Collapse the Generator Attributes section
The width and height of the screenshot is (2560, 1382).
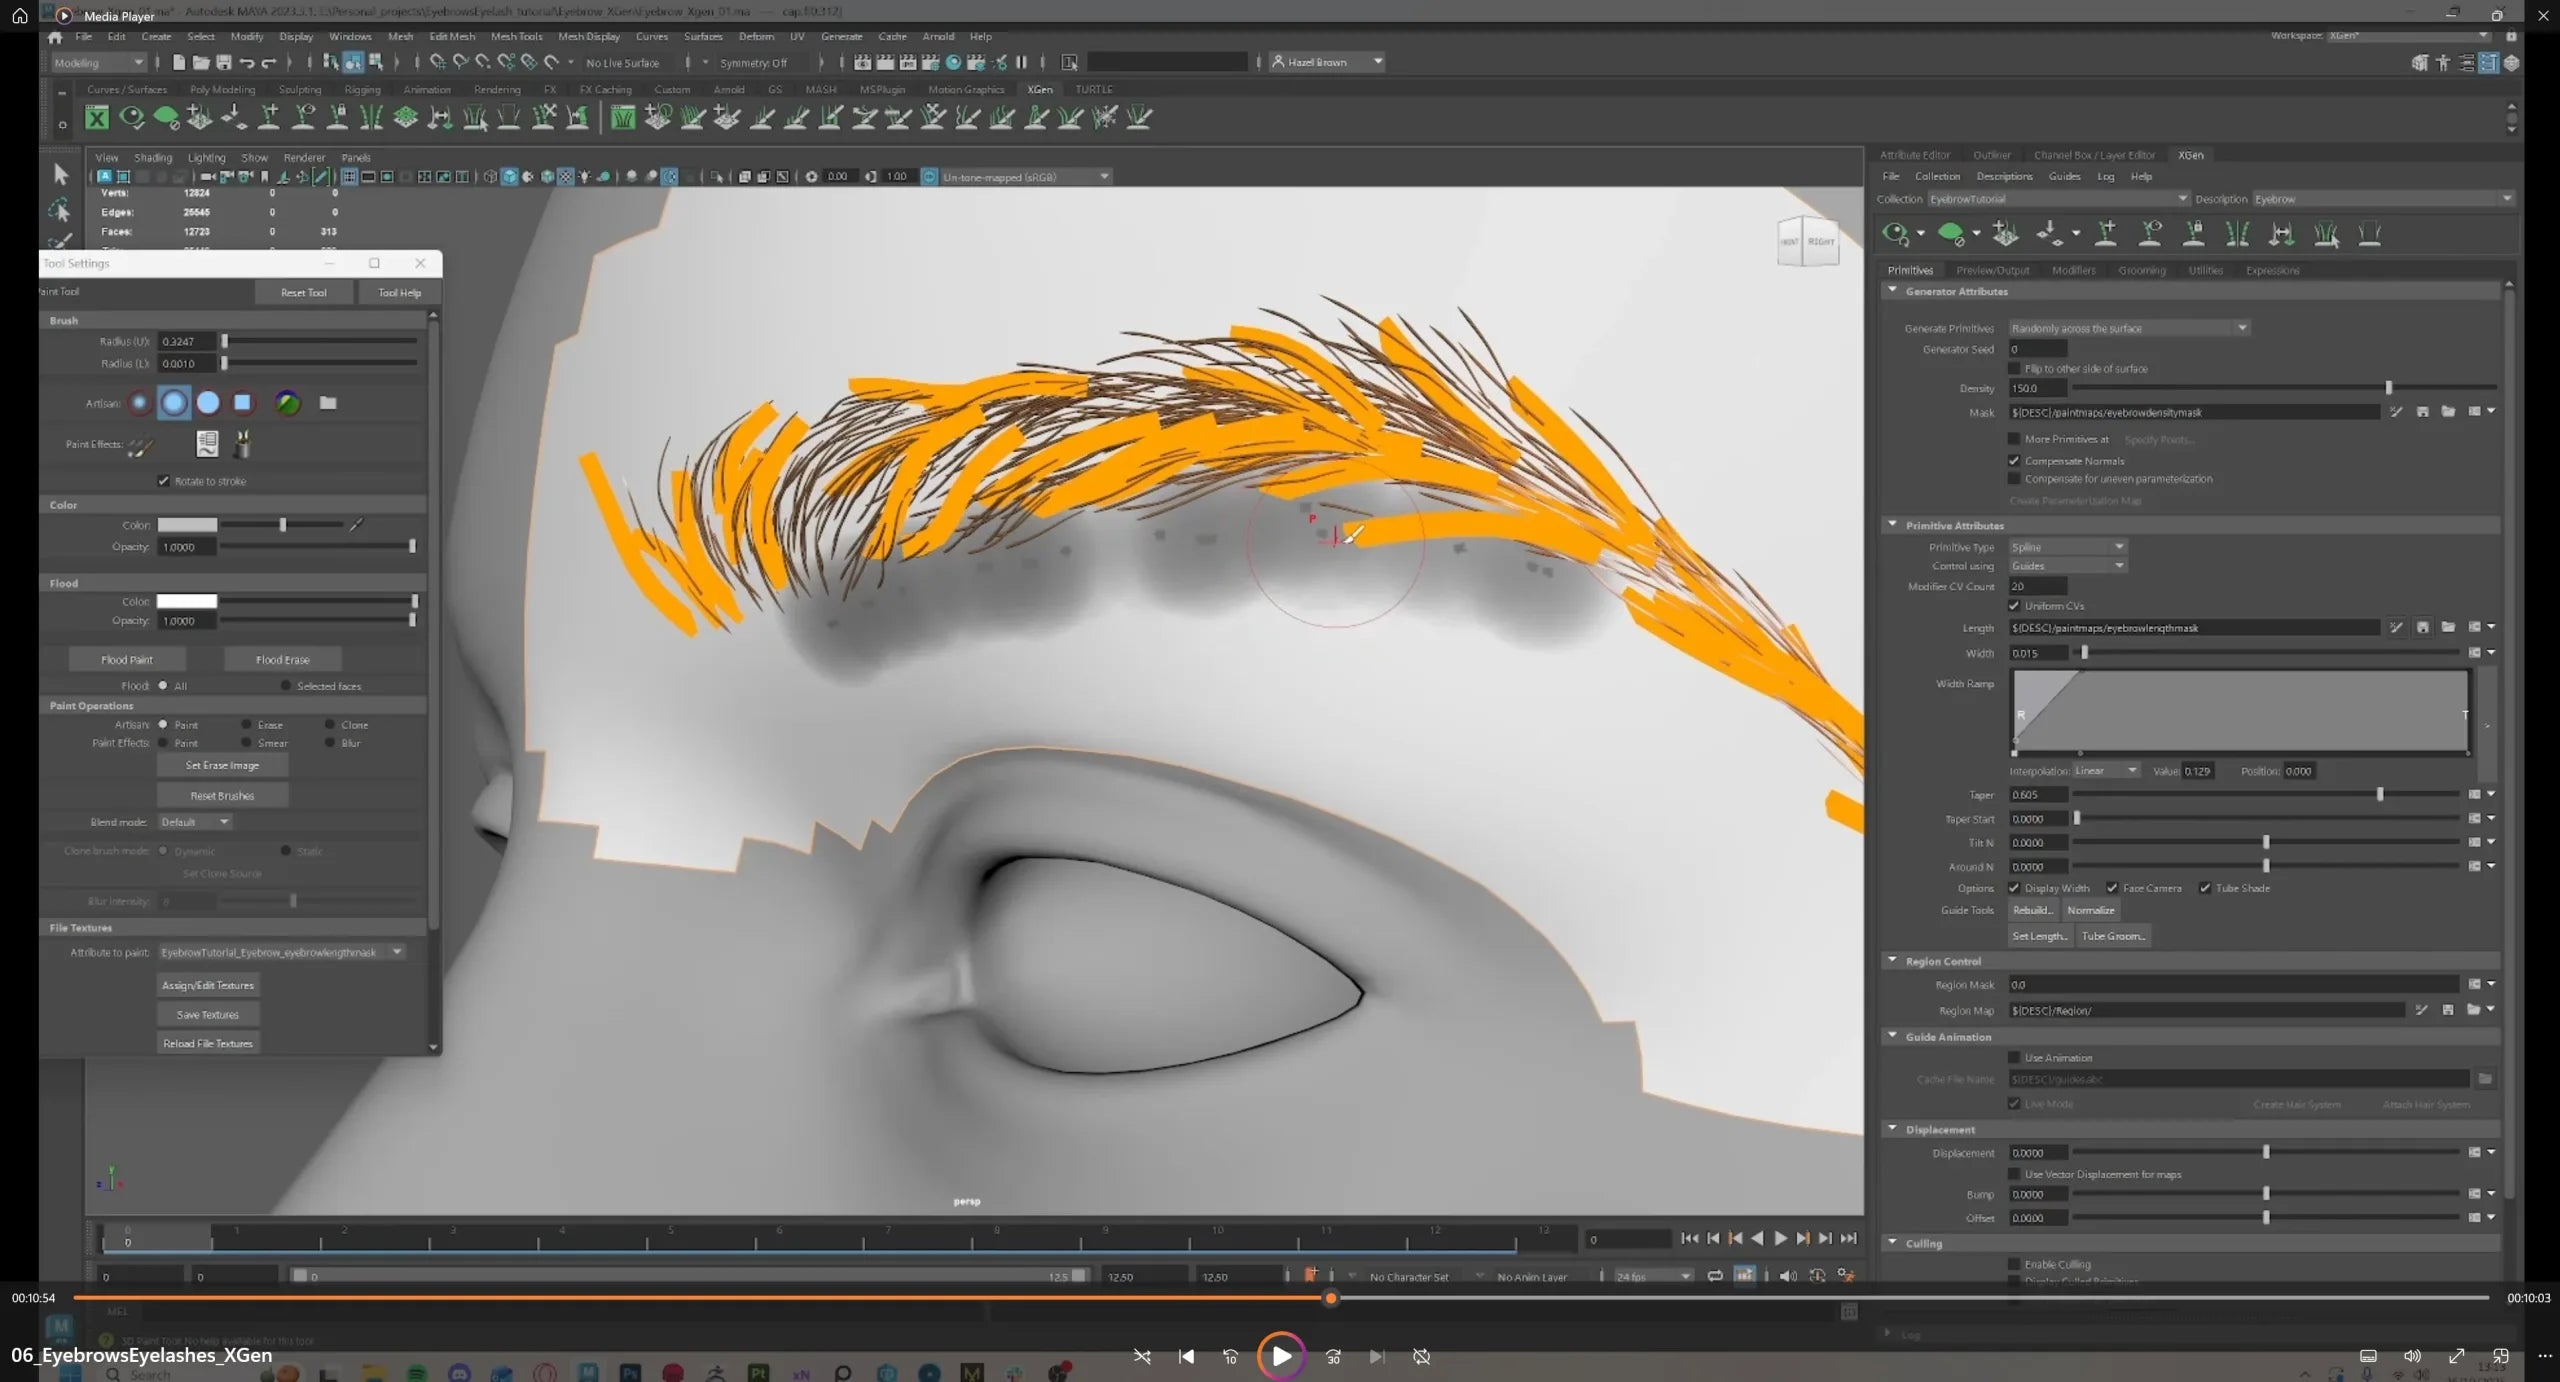click(x=1892, y=291)
